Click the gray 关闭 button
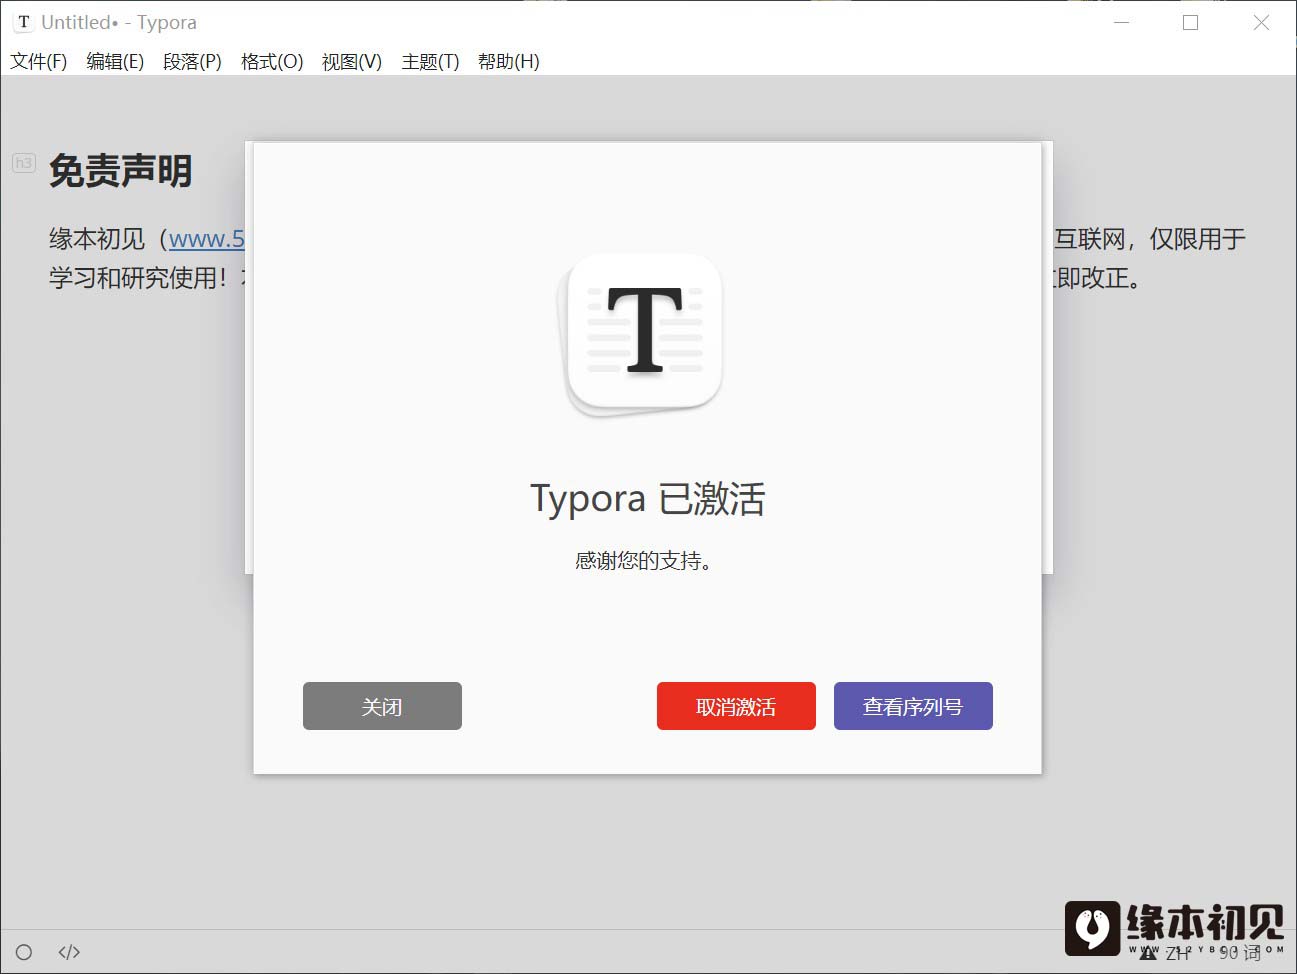Screen dimensions: 1297x974 point(382,706)
